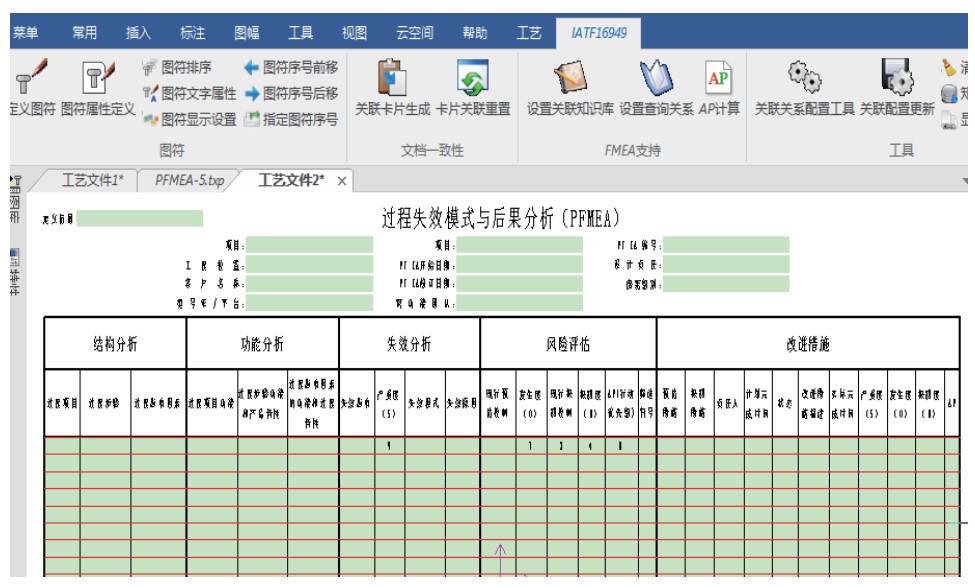The image size is (975, 588).
Task: Close the 工艺文件2 document tab
Action: pyautogui.click(x=341, y=181)
